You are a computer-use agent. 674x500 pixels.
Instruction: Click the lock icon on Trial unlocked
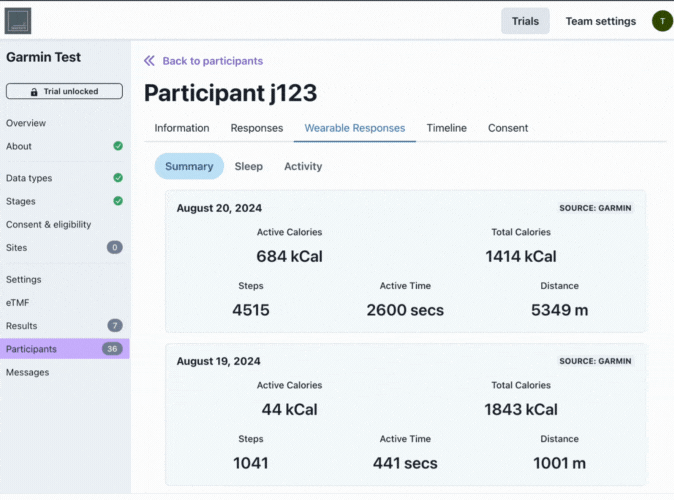click(35, 92)
